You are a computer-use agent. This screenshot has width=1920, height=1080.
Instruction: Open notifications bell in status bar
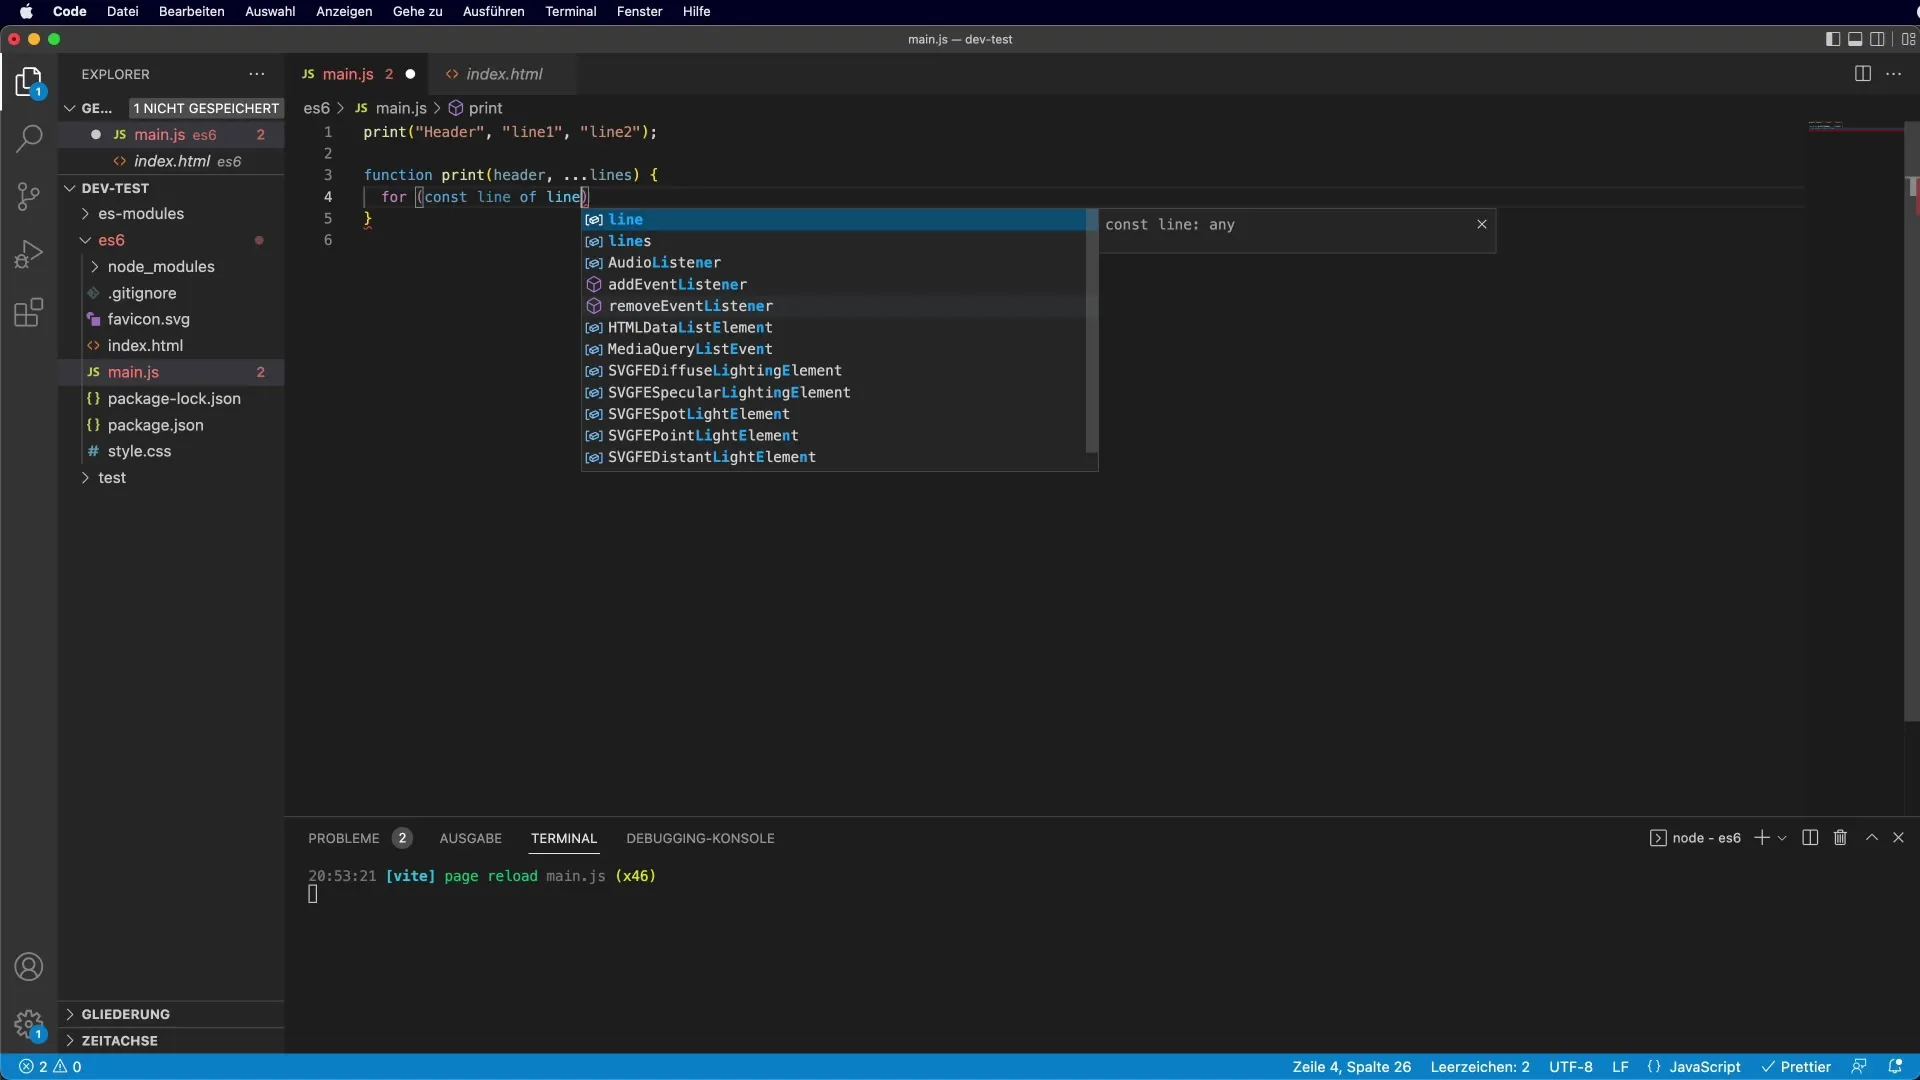pos(1895,1067)
